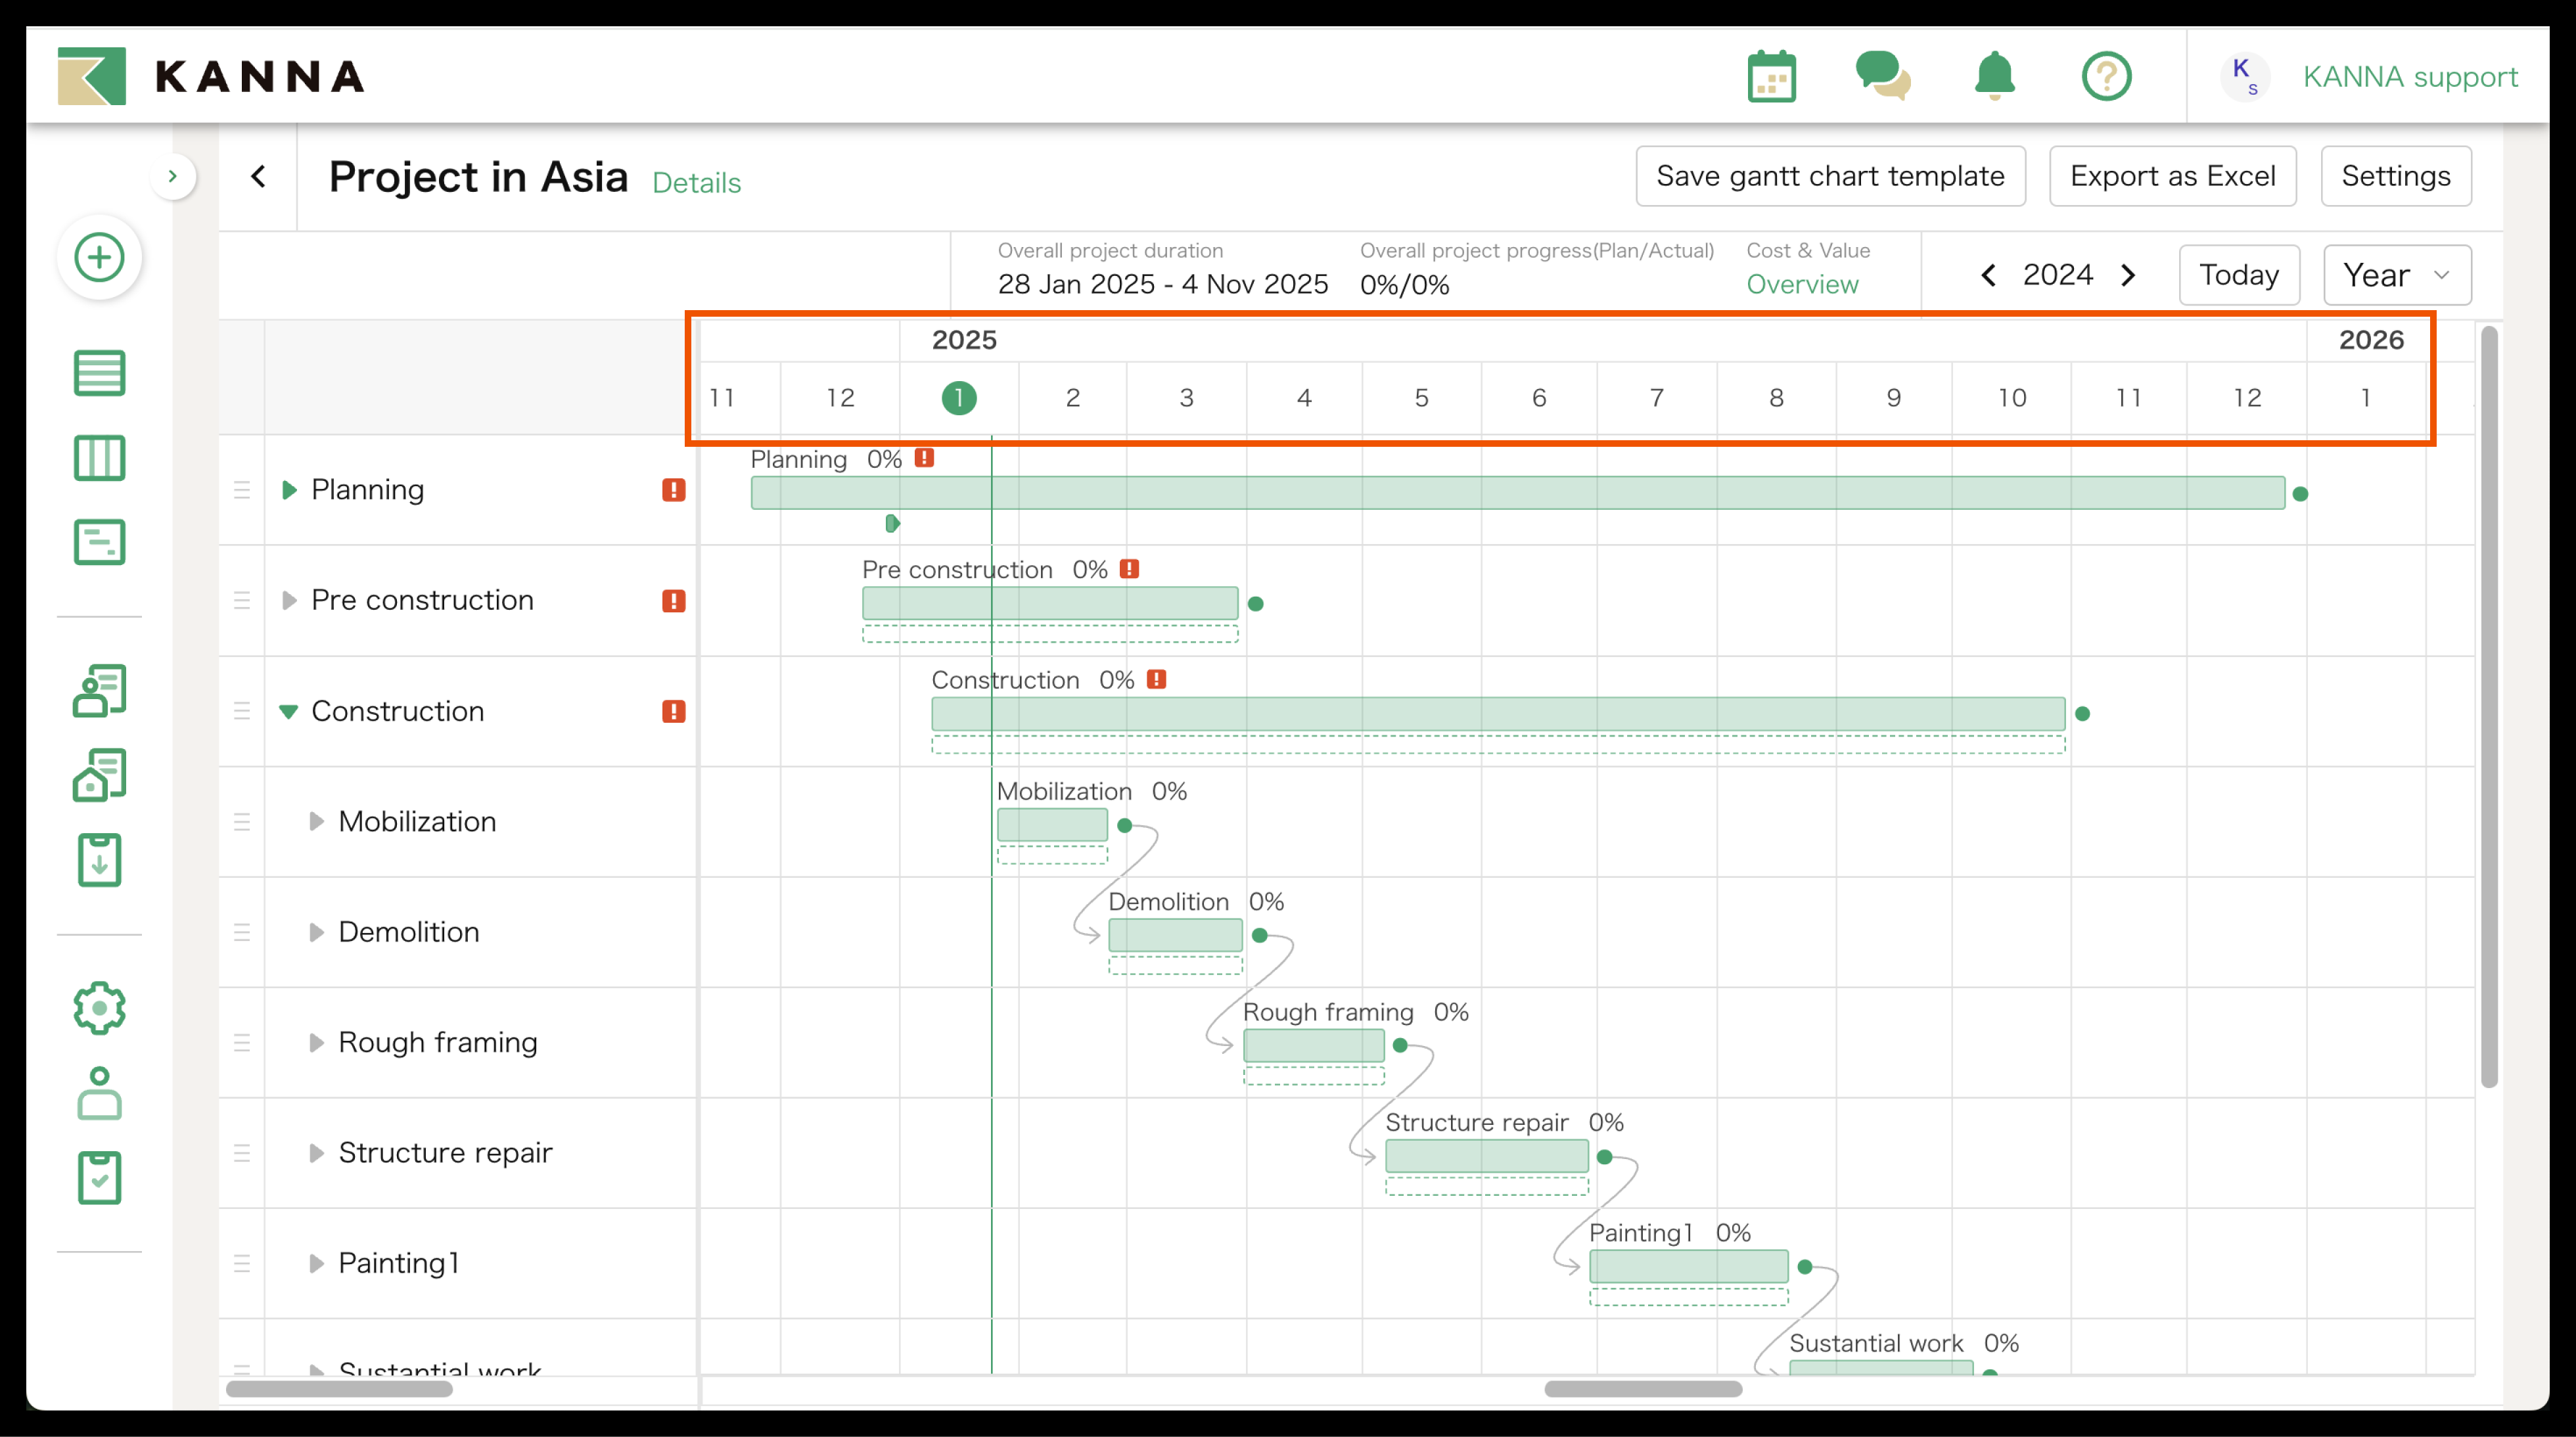Click the notification bell icon
Screen dimensions: 2576x1437
coord(1994,76)
